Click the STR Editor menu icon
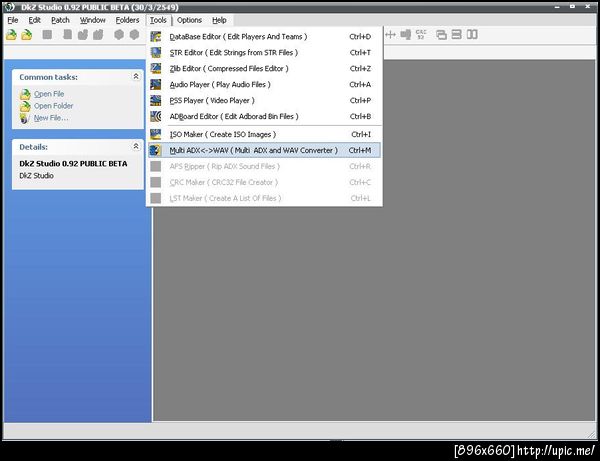Screen dimensions: 600x461 (x=156, y=52)
